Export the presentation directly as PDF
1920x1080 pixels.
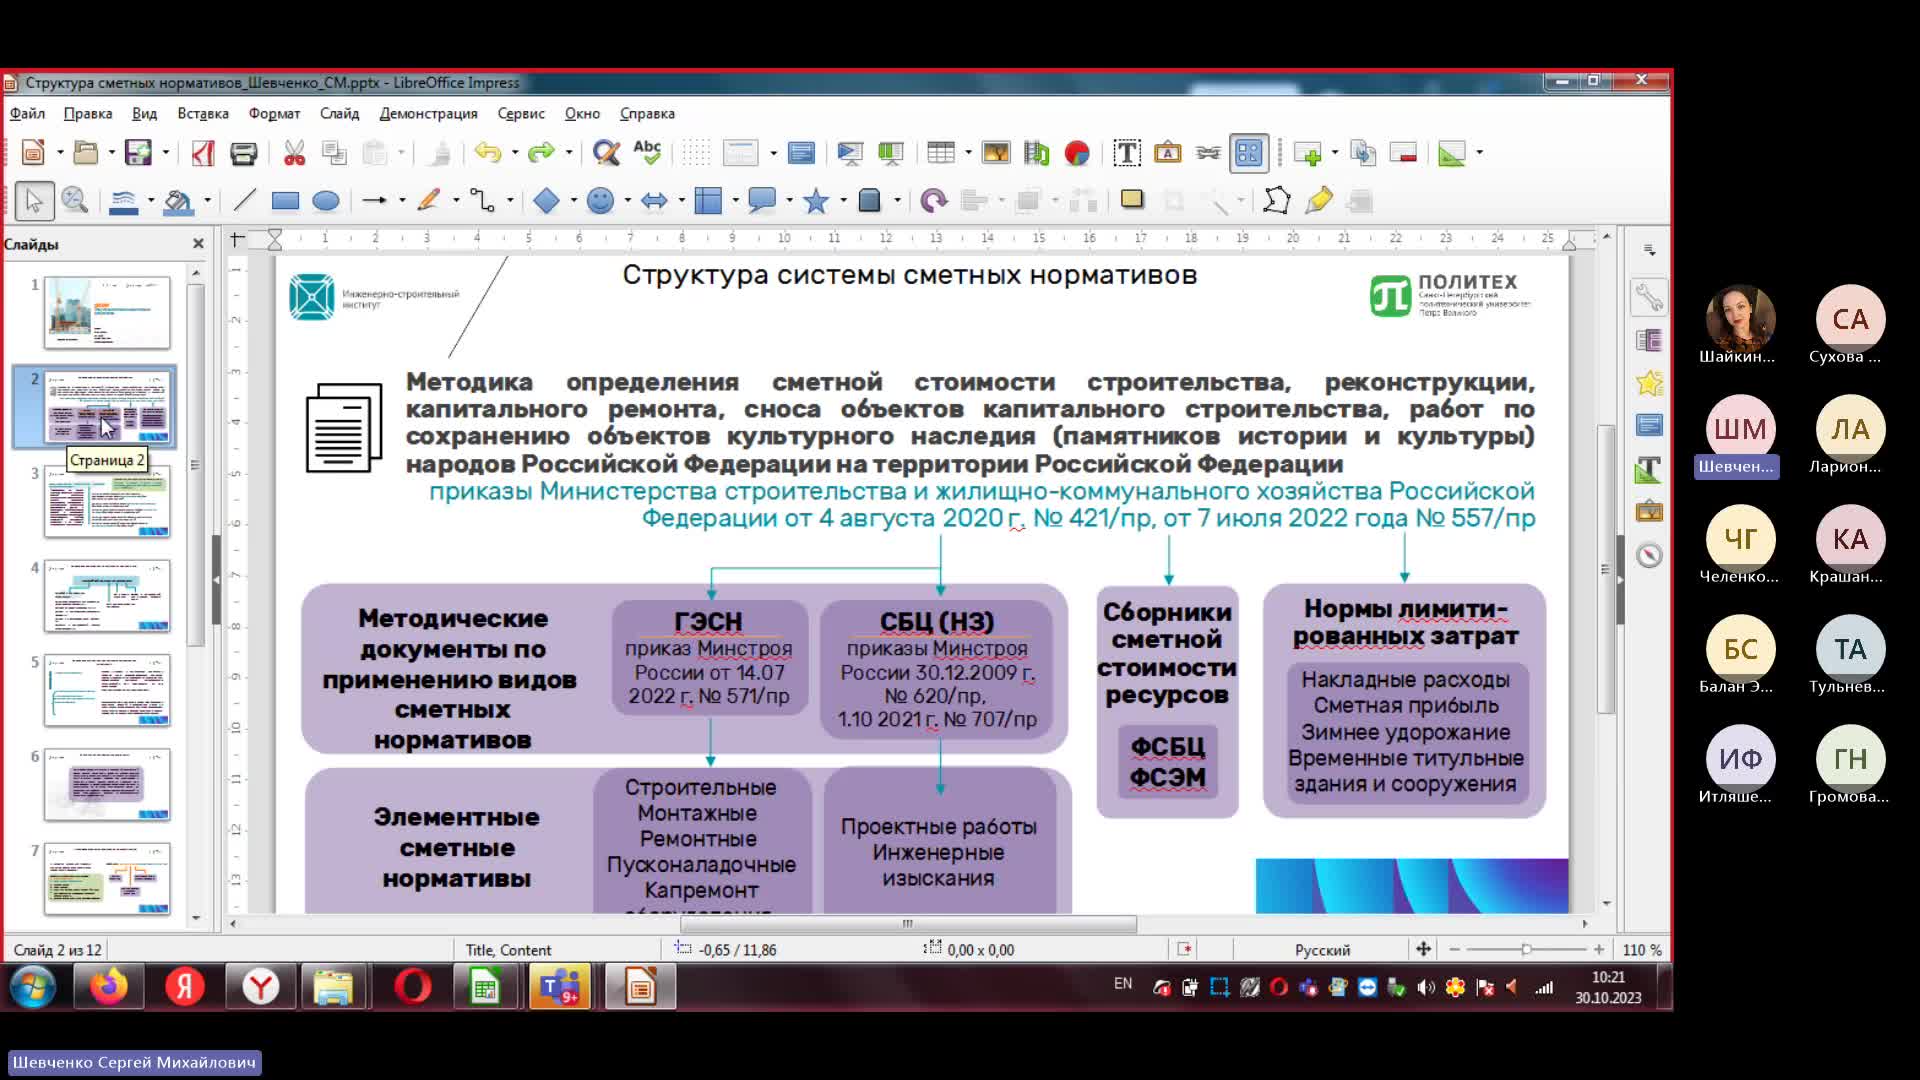coord(203,153)
